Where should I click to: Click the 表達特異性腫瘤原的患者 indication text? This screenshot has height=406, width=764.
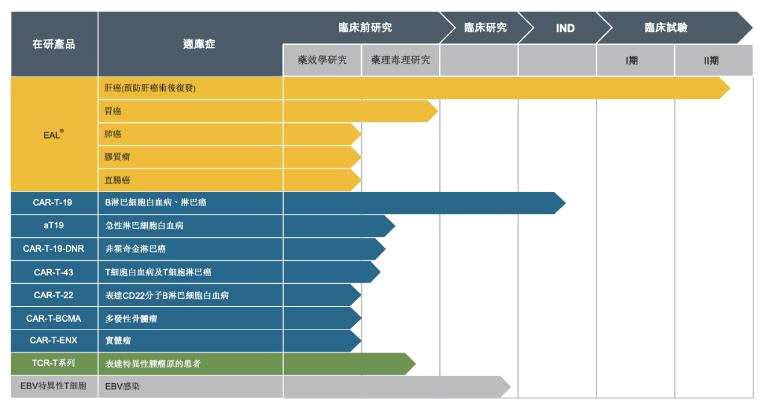click(x=153, y=364)
